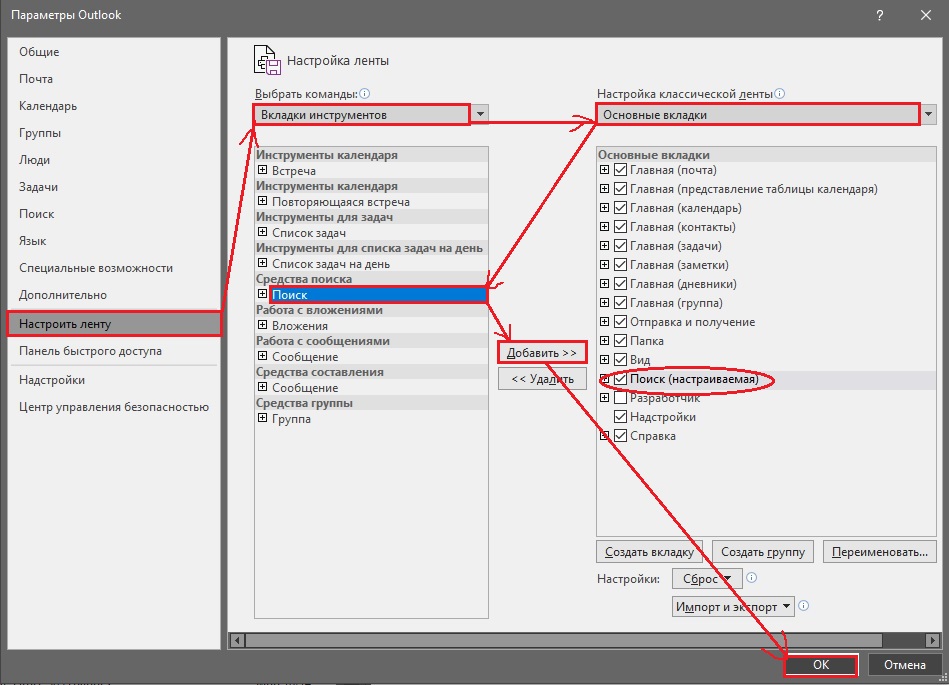Open the Центр управления безопасностью category
This screenshot has width=949, height=685.
click(114, 407)
